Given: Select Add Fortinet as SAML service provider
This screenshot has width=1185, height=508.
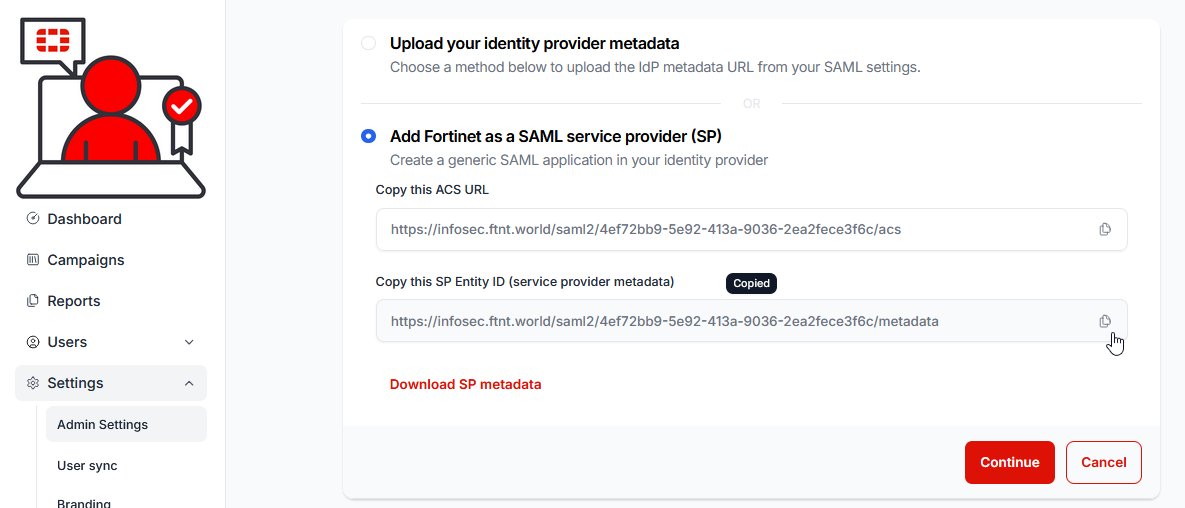Looking at the screenshot, I should 368,136.
